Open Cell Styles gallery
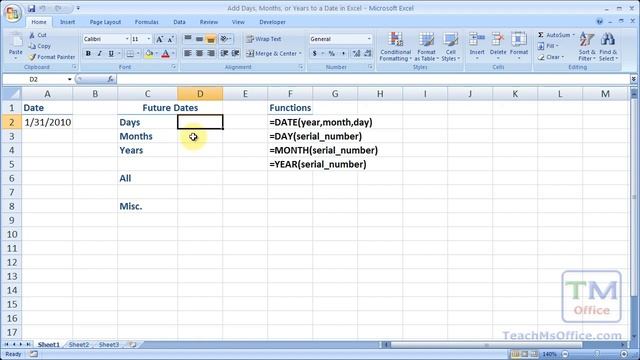640x360 pixels. (x=451, y=47)
